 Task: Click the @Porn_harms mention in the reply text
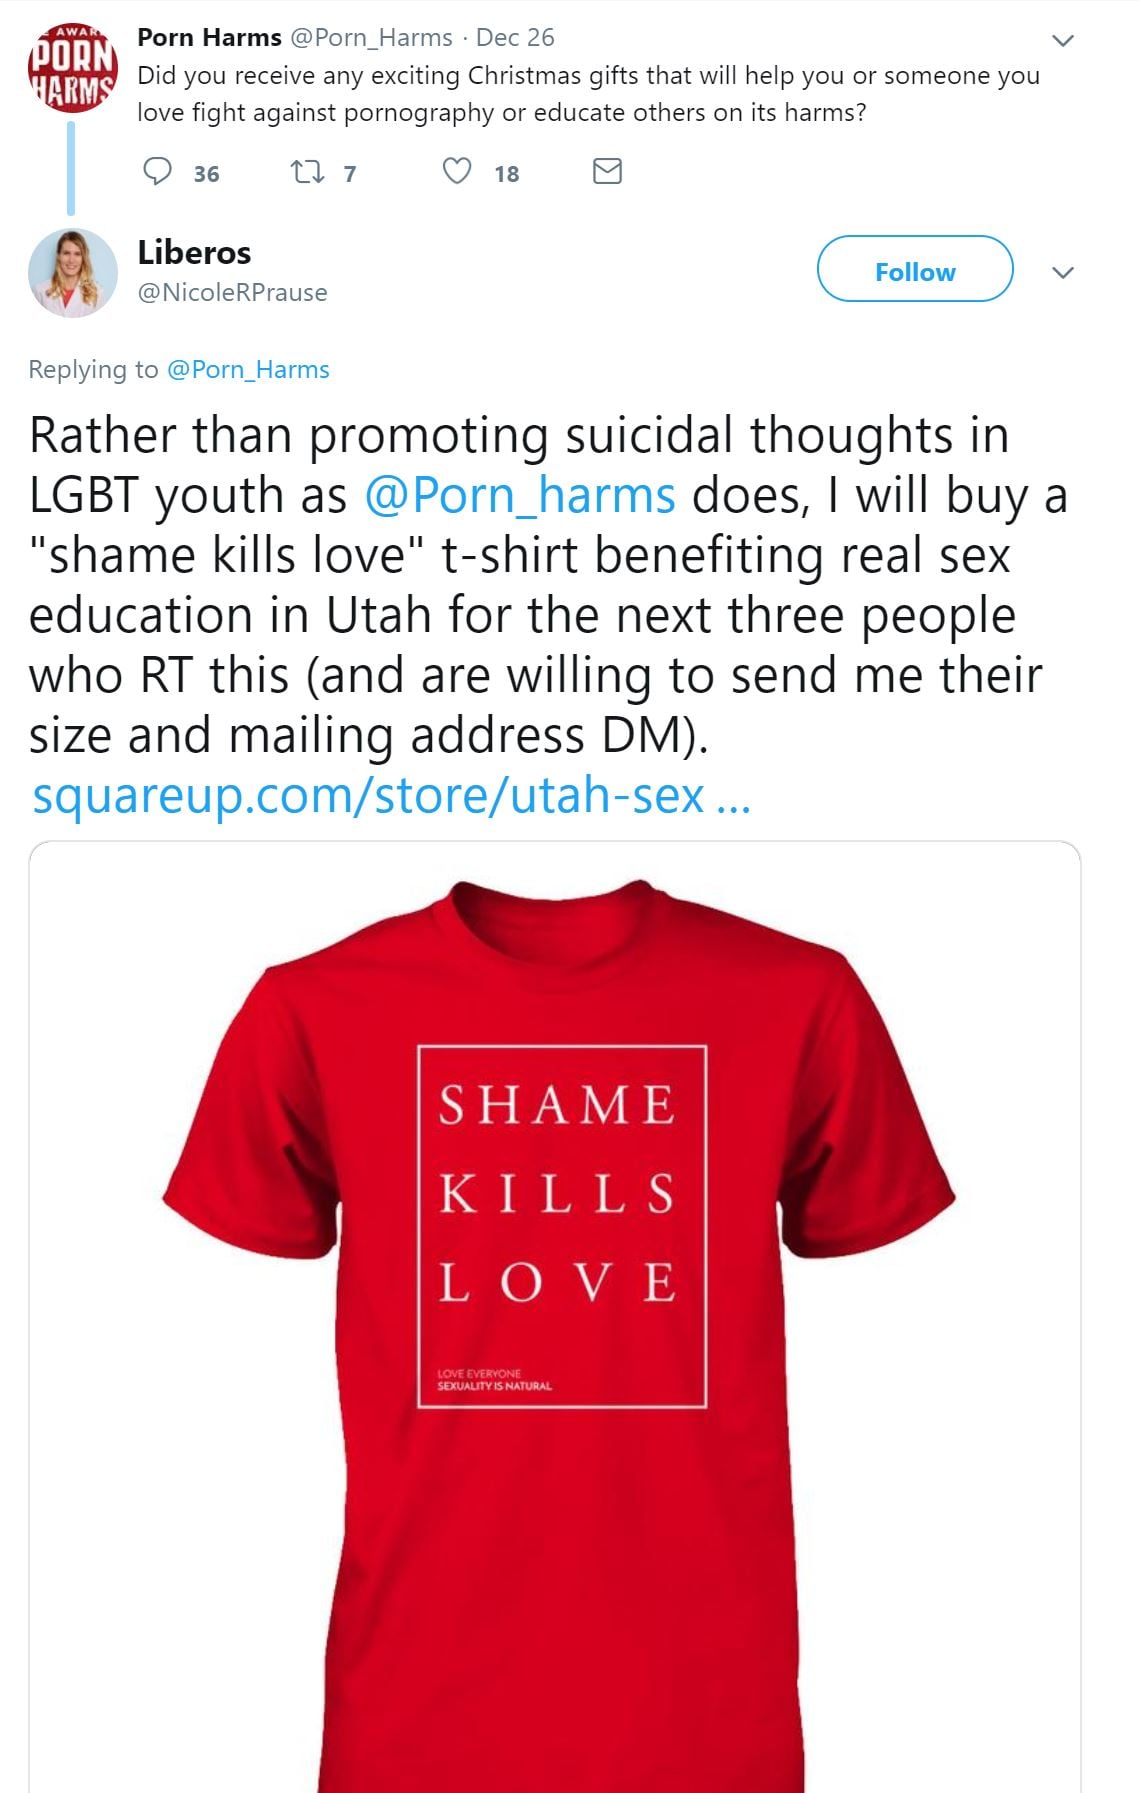[x=519, y=496]
